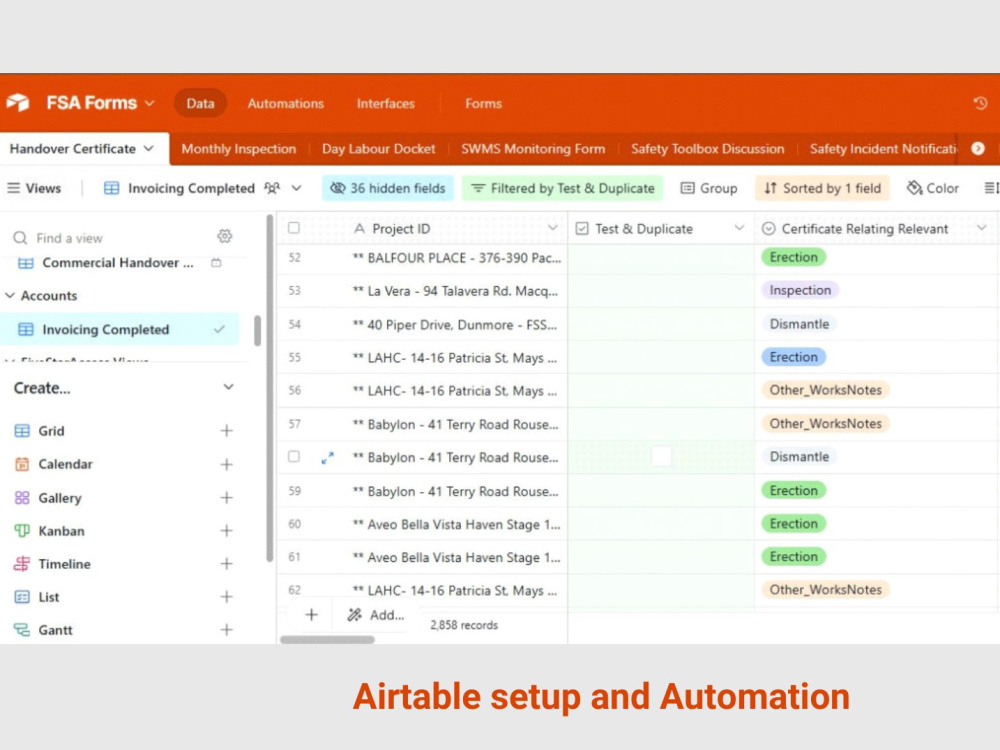The height and width of the screenshot is (750, 1000).
Task: Toggle the Views sidebar button
Action: pos(34,188)
